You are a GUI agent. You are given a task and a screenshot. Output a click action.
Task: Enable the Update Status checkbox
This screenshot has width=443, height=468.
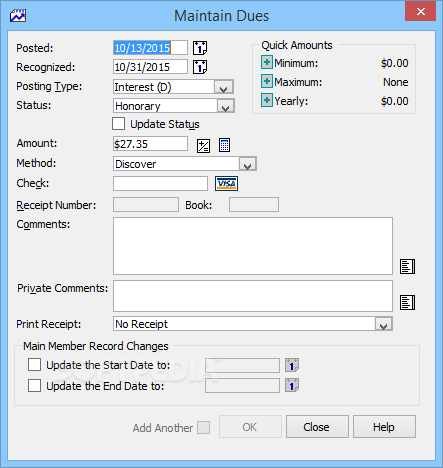pyautogui.click(x=119, y=124)
